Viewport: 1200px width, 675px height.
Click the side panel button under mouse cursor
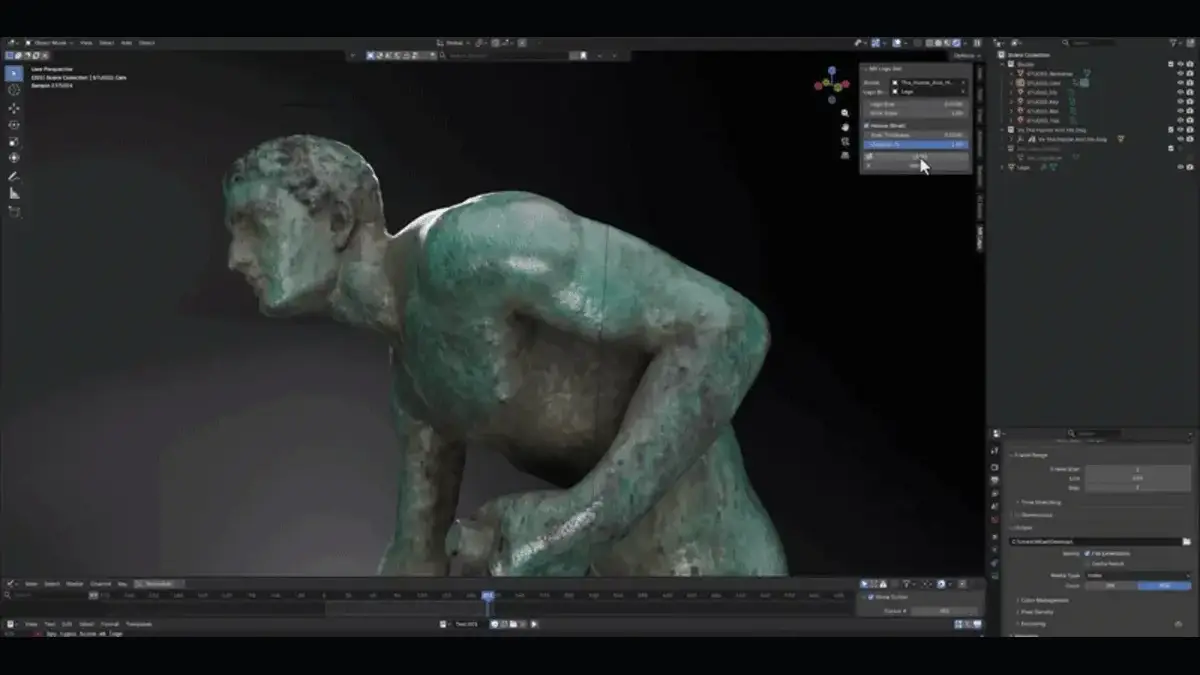pyautogui.click(x=916, y=156)
